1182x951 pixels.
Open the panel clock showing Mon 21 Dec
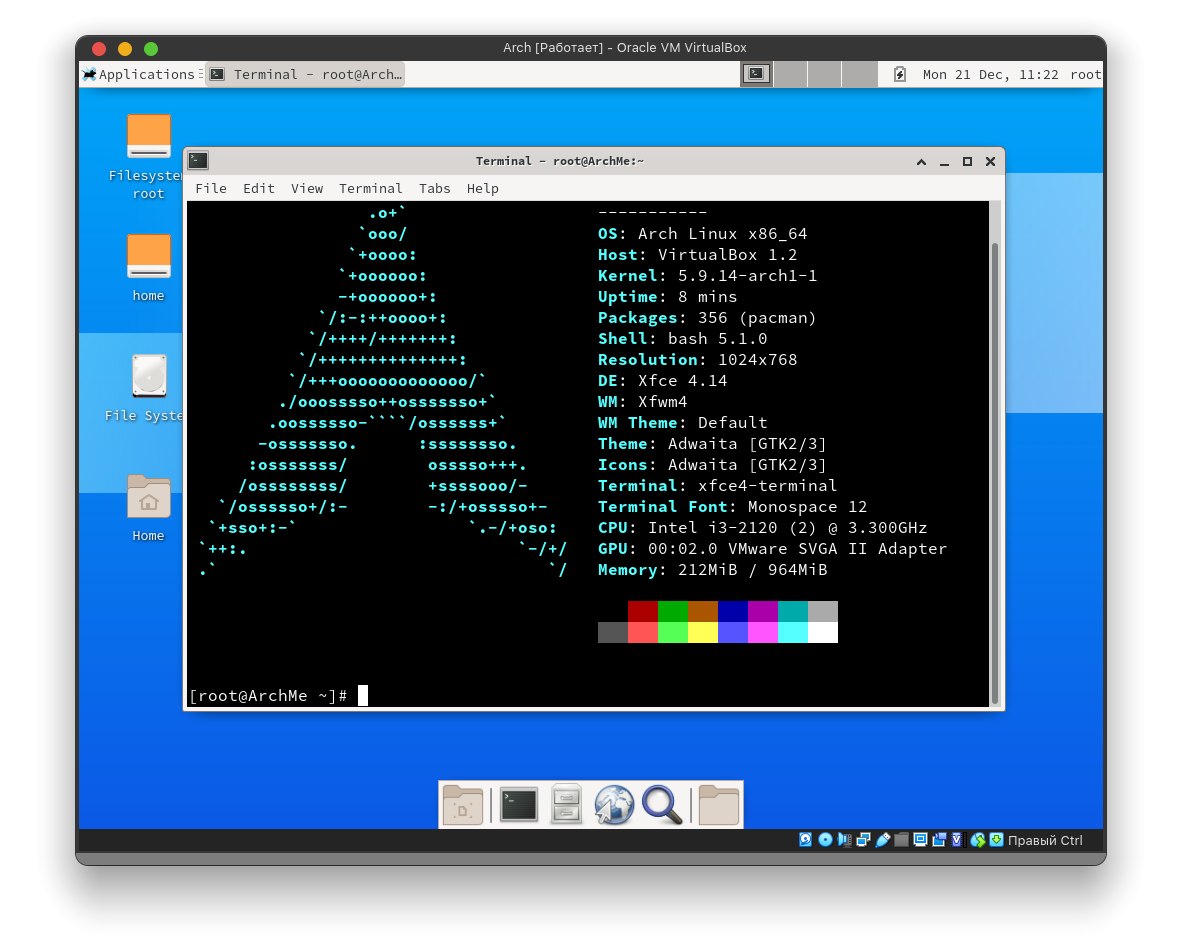pyautogui.click(x=990, y=75)
